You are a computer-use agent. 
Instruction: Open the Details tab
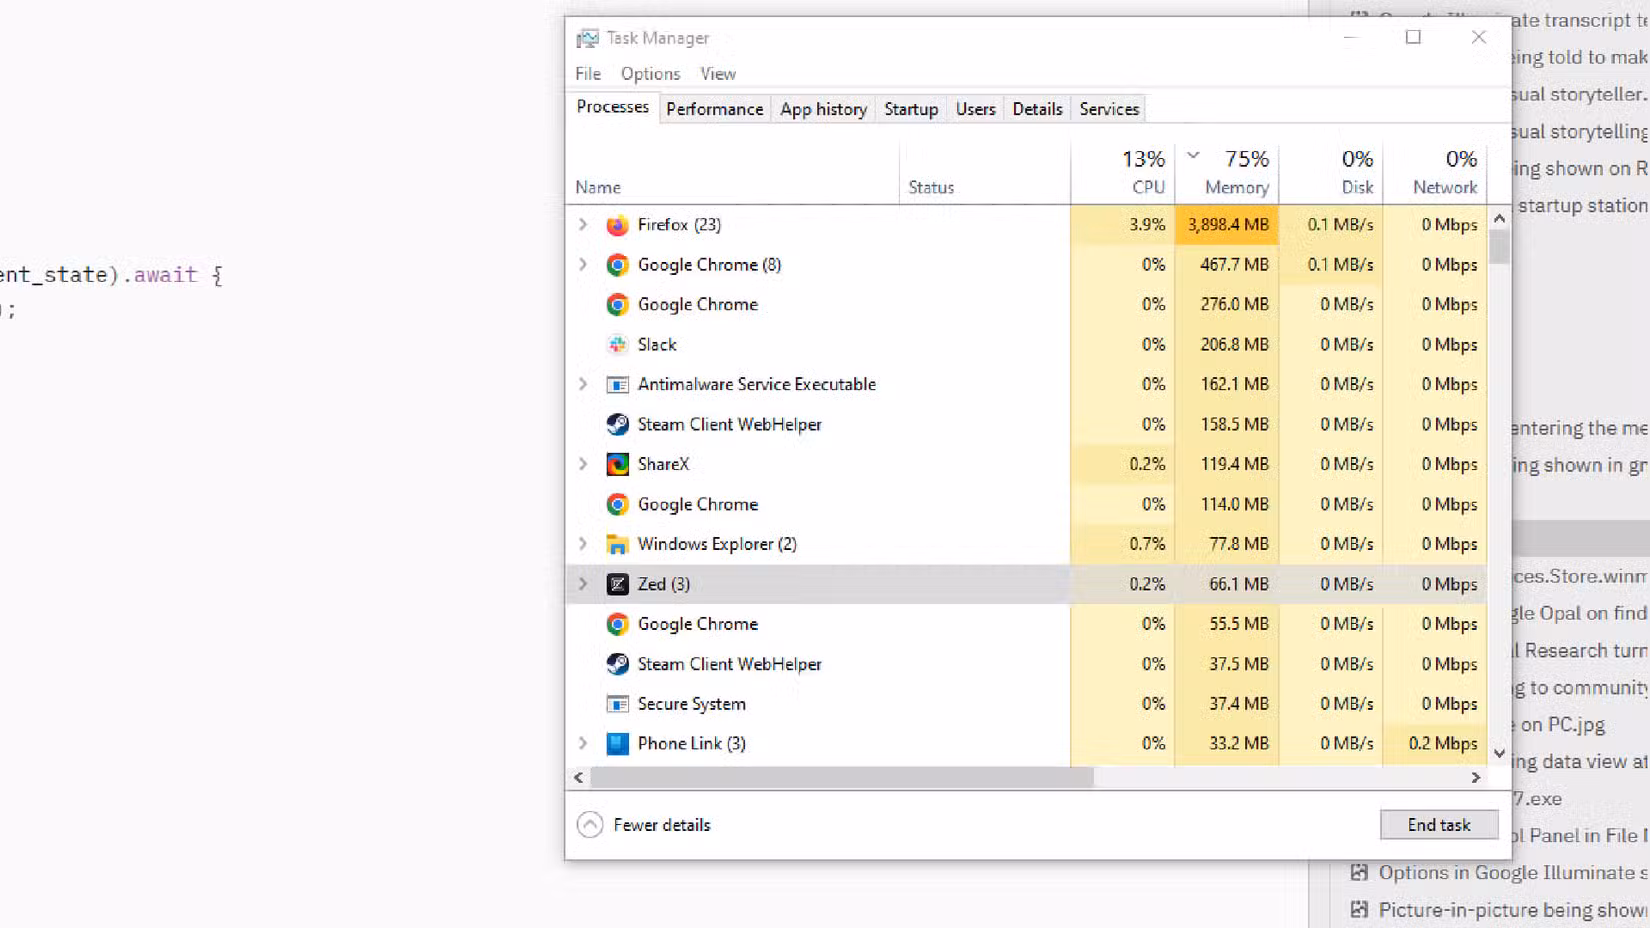tap(1037, 109)
